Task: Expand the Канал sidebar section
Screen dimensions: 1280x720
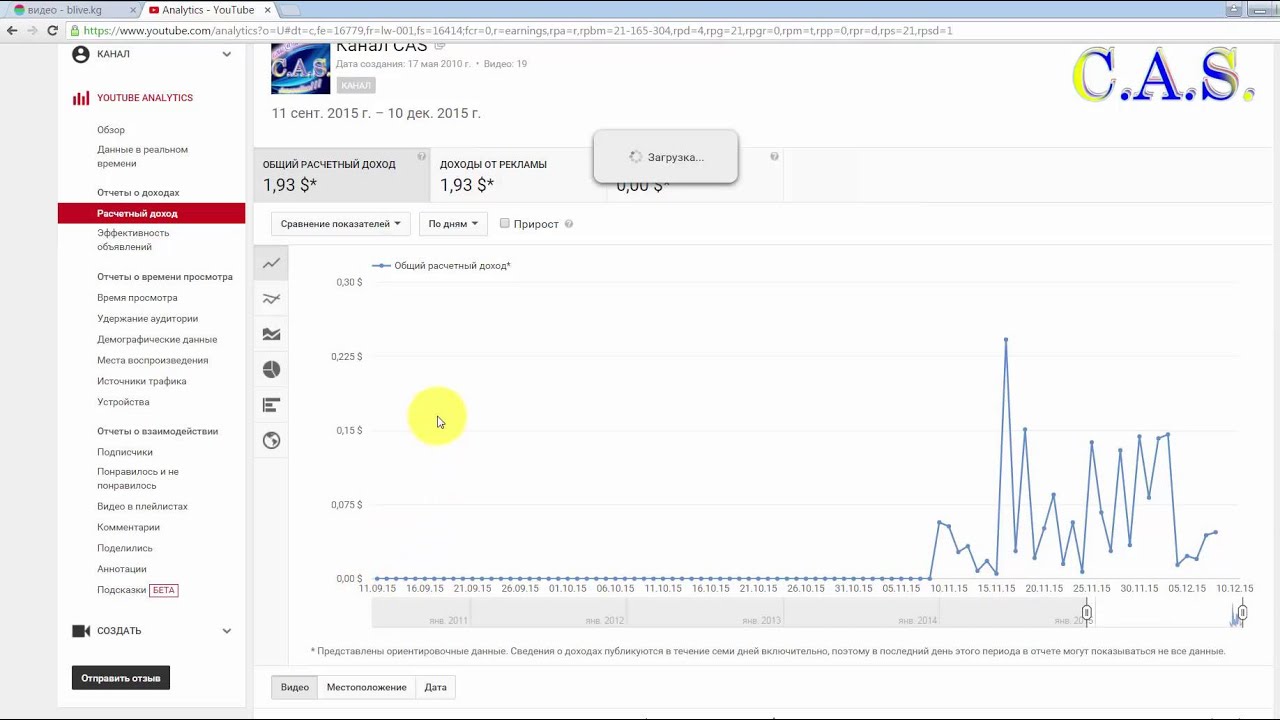Action: [227, 54]
